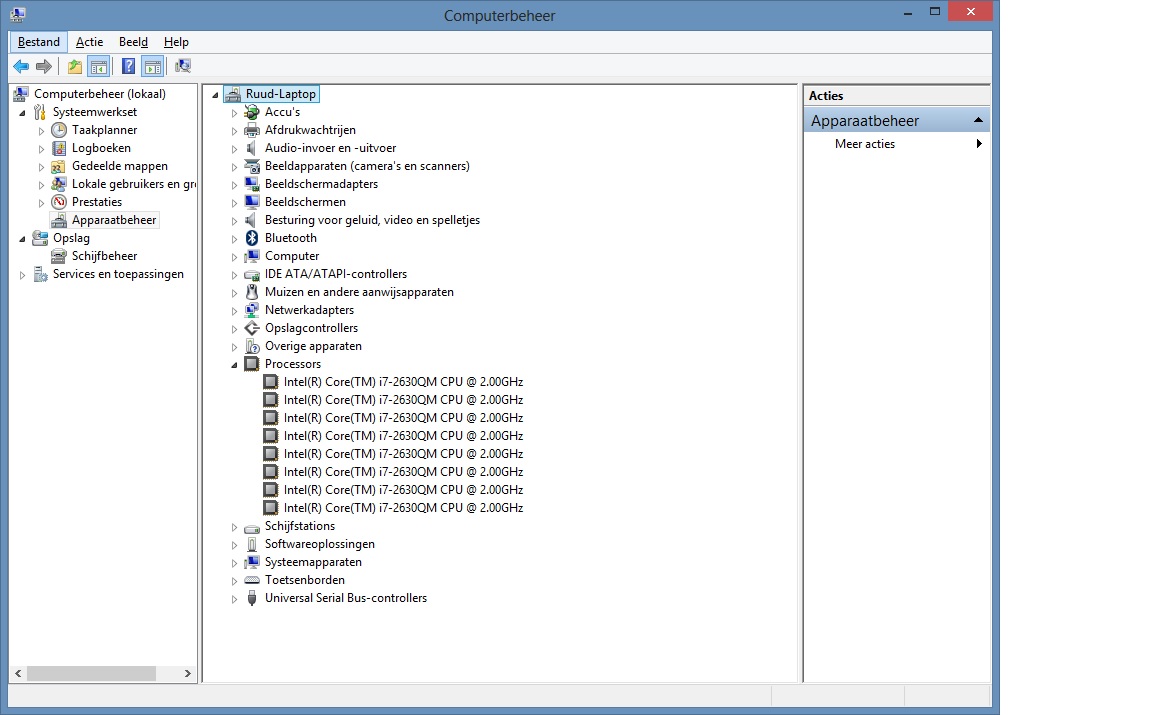Click the Taakplanner clock icon
The image size is (1152, 715).
(x=59, y=130)
